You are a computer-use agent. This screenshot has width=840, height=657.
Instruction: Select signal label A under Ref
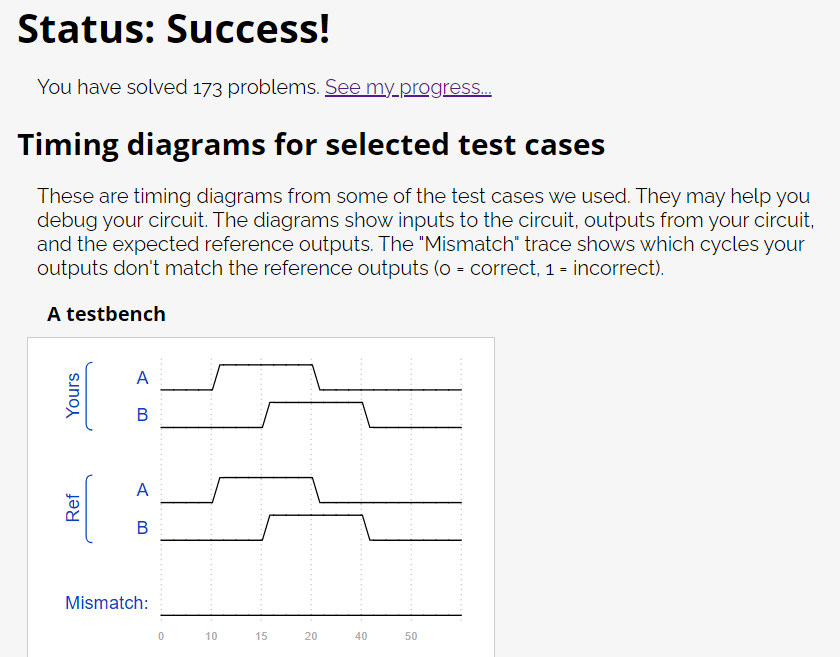point(142,490)
